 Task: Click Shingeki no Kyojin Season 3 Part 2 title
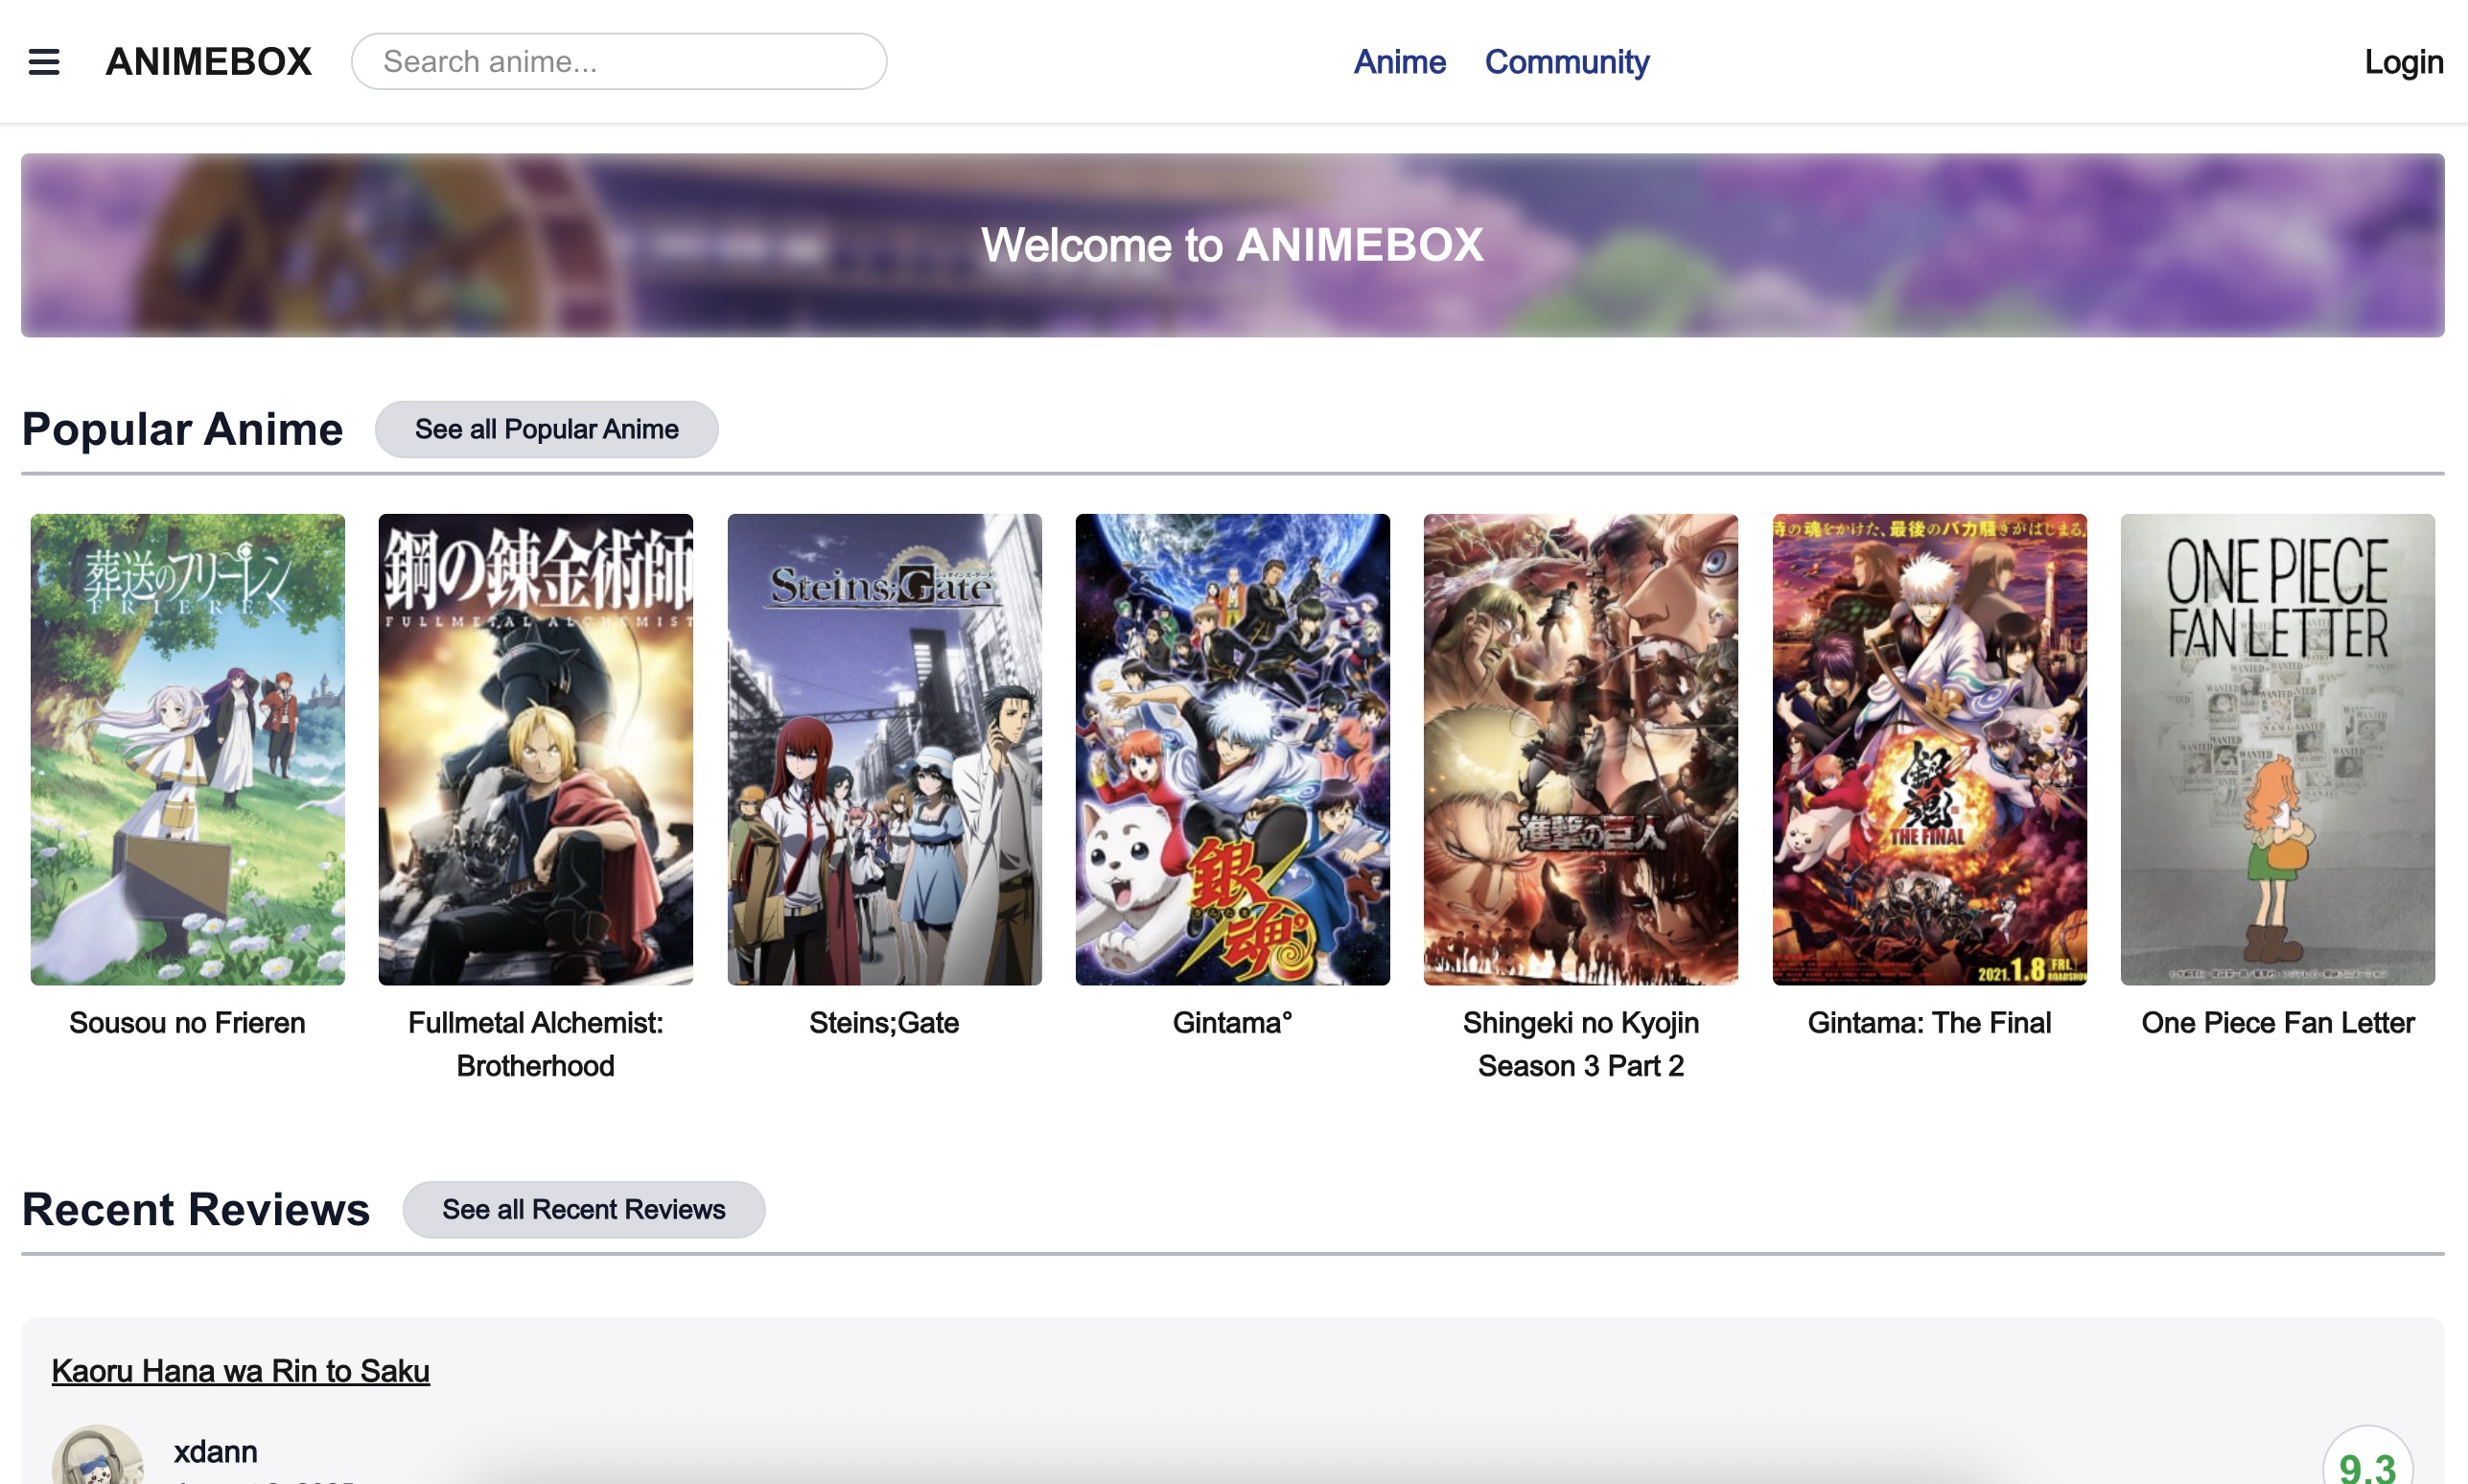[1580, 1044]
